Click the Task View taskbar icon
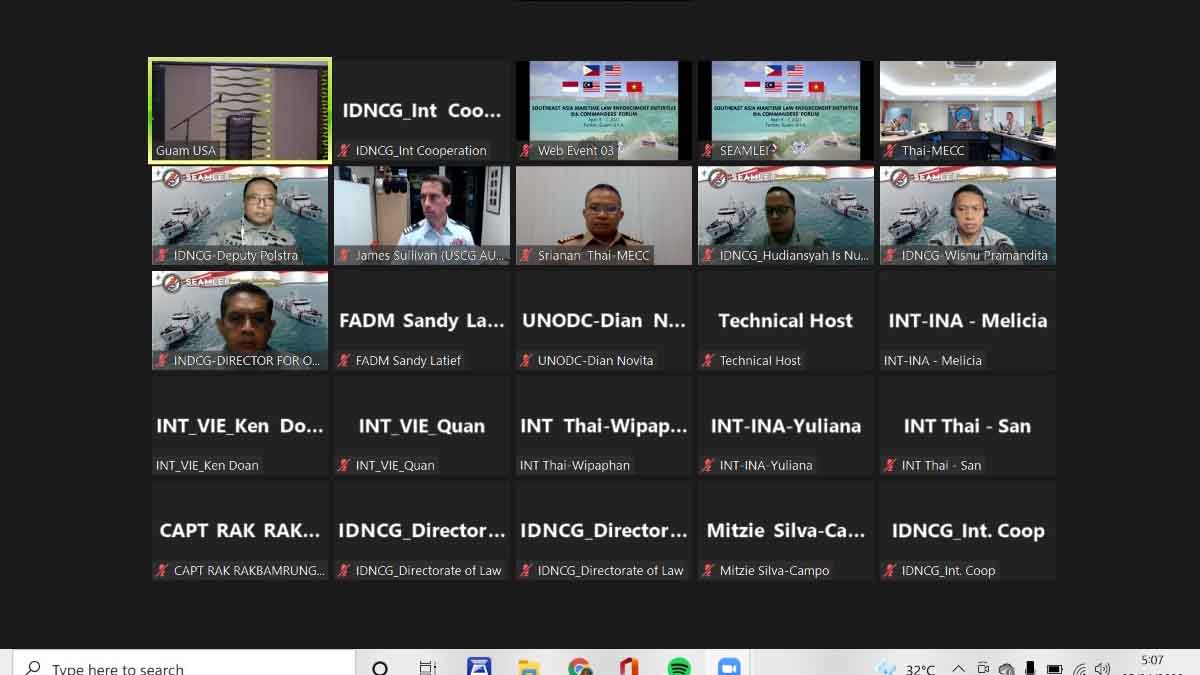 point(428,667)
